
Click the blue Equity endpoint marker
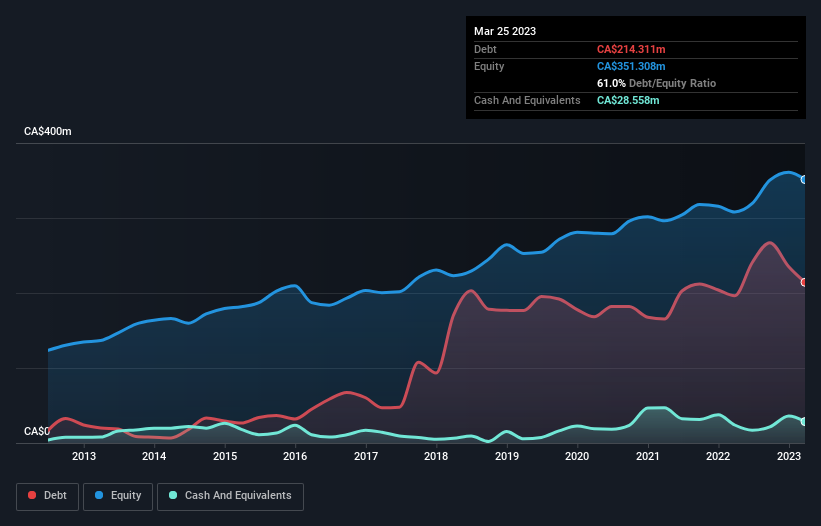point(804,180)
